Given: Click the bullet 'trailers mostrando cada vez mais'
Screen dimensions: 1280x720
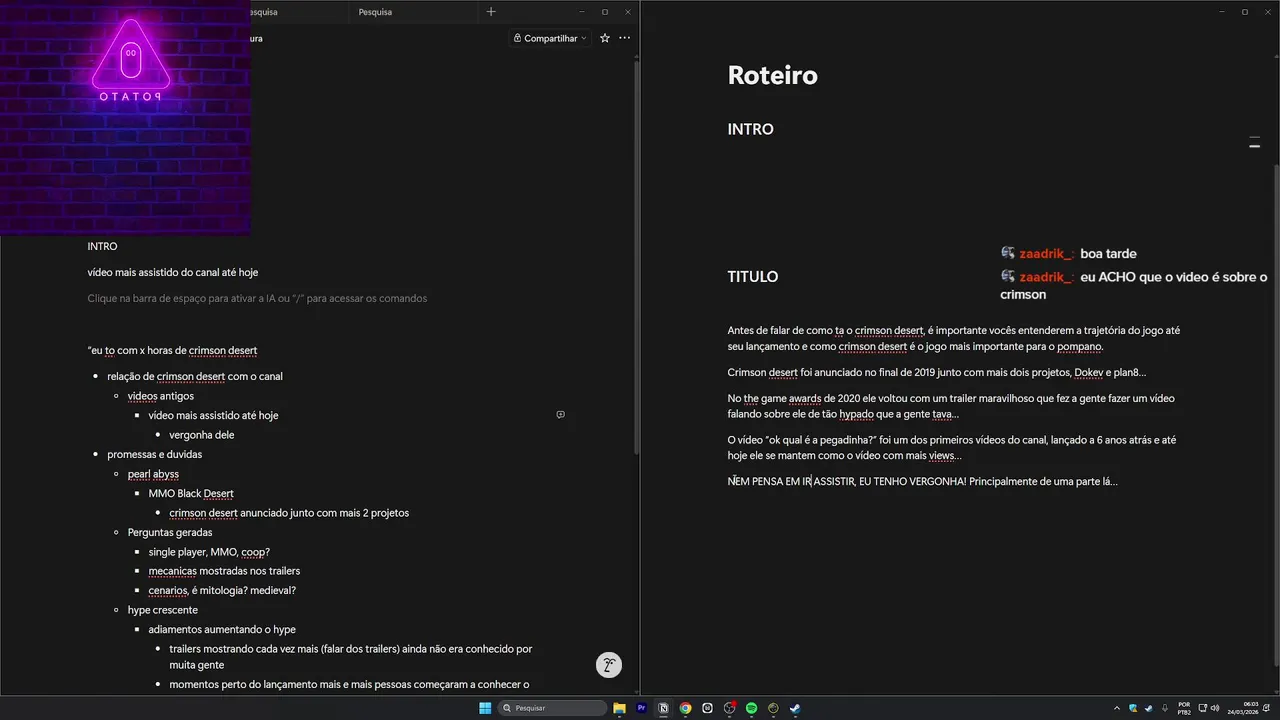Looking at the screenshot, I should 350,657.
